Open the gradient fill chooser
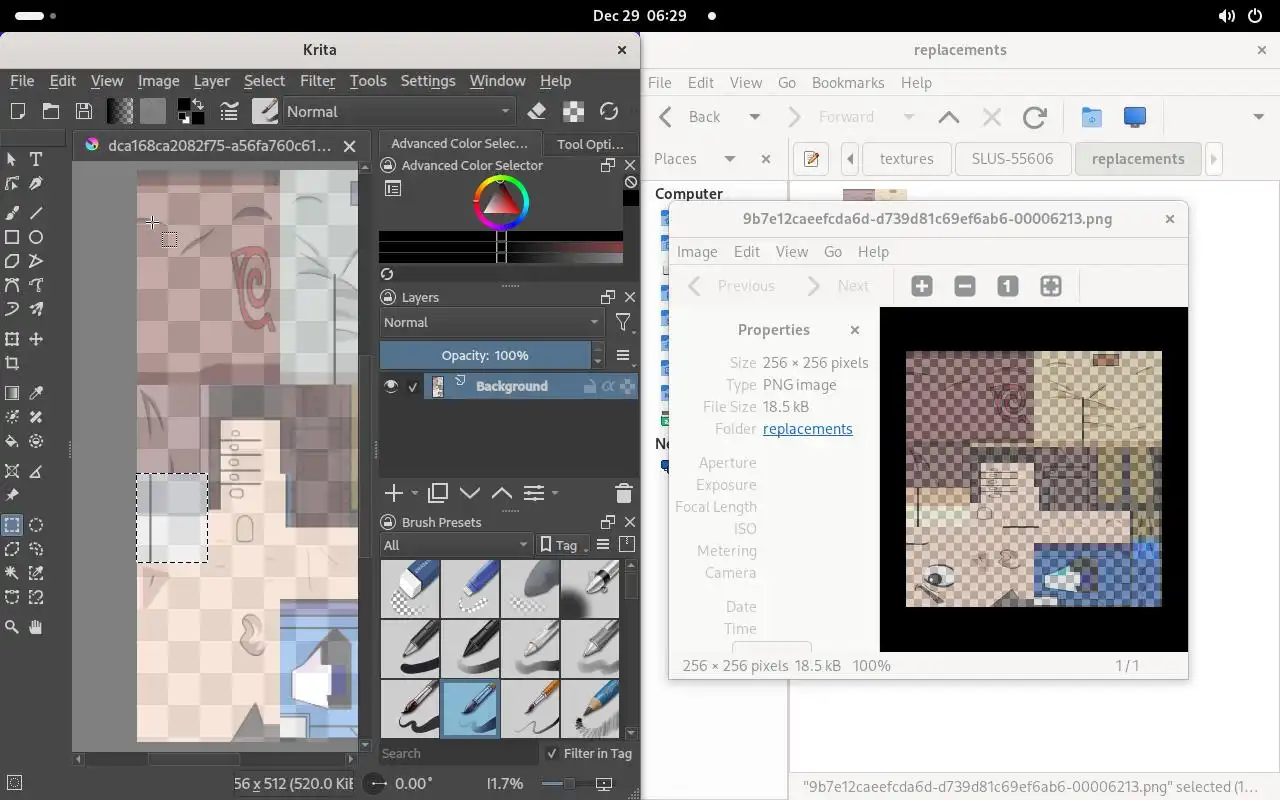 [120, 111]
